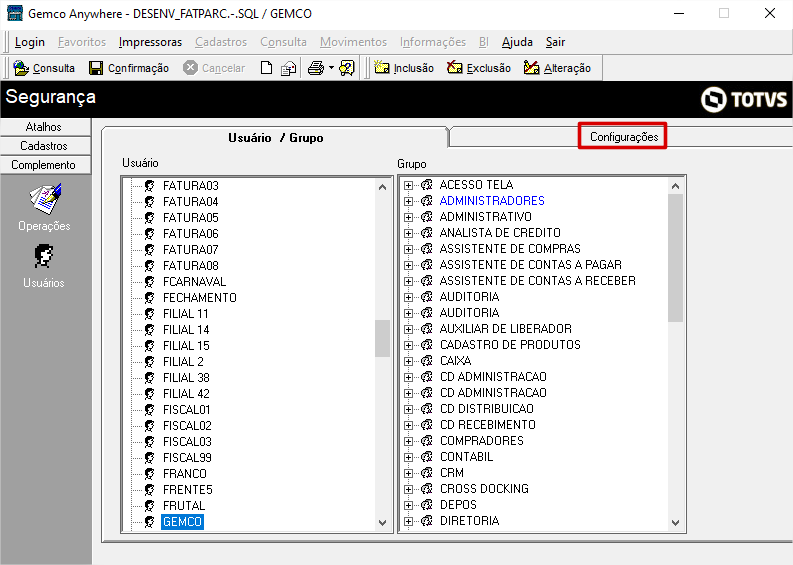
Task: Click the Usuário list scrollbar thumb
Action: click(382, 338)
